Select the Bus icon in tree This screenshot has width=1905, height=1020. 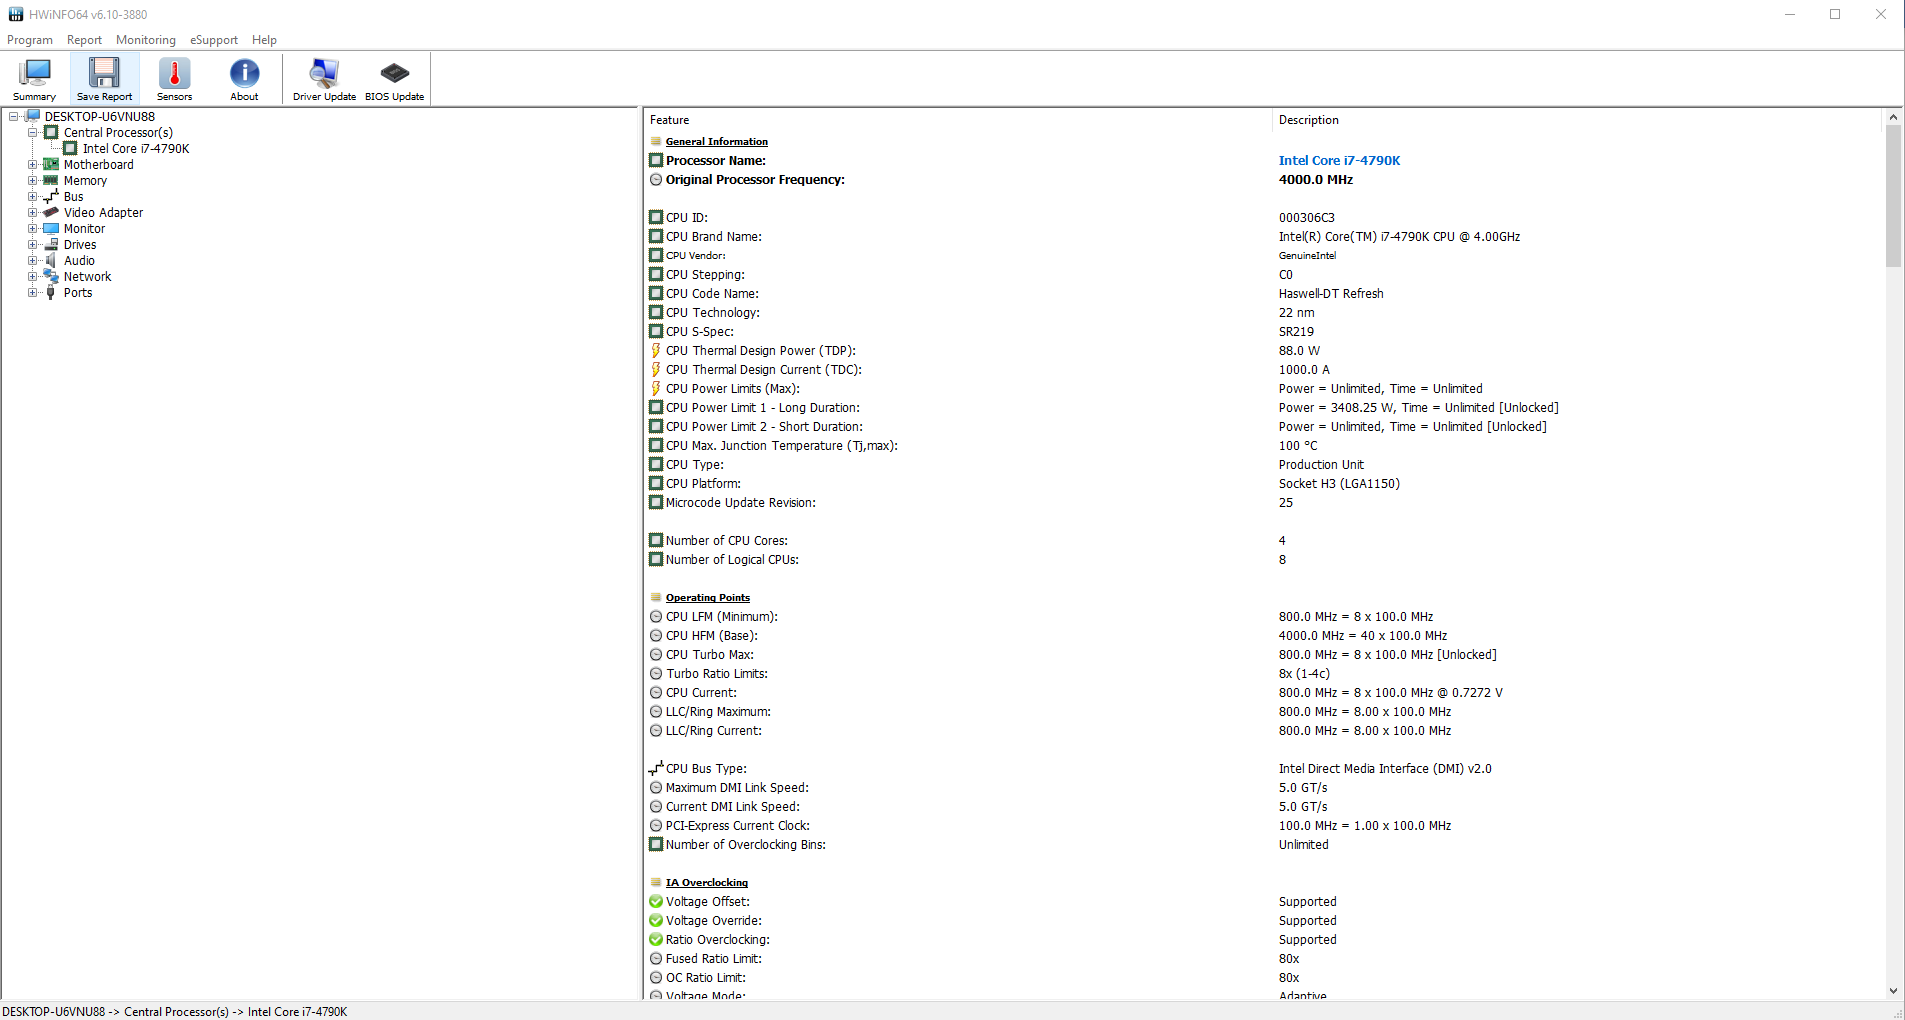(x=51, y=197)
